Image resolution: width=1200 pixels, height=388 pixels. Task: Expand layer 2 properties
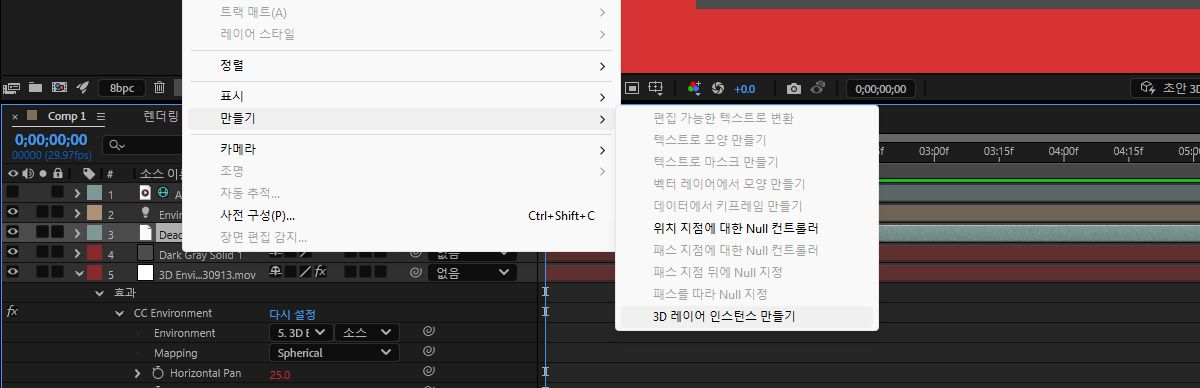77,213
